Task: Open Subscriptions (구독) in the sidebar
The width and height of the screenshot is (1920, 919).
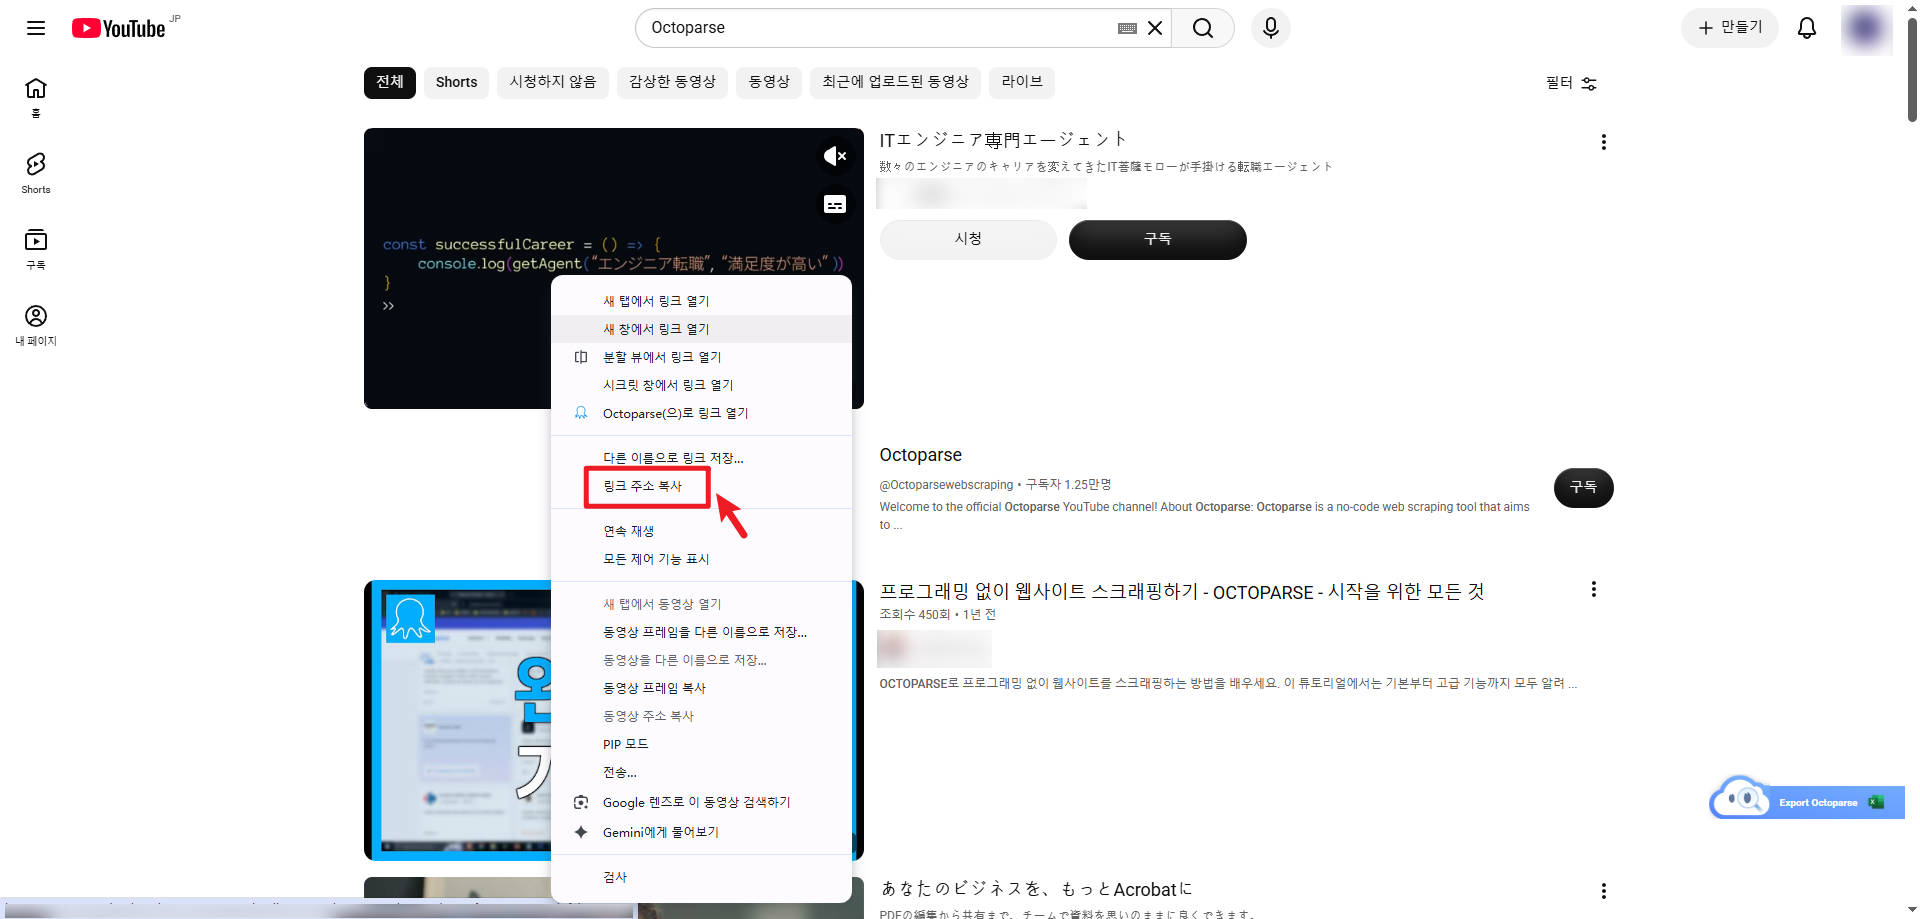Action: click(x=36, y=250)
